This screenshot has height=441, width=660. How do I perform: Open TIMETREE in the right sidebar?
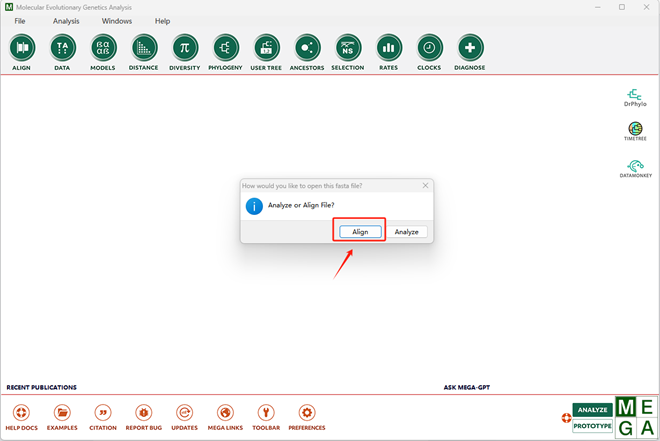tap(635, 131)
